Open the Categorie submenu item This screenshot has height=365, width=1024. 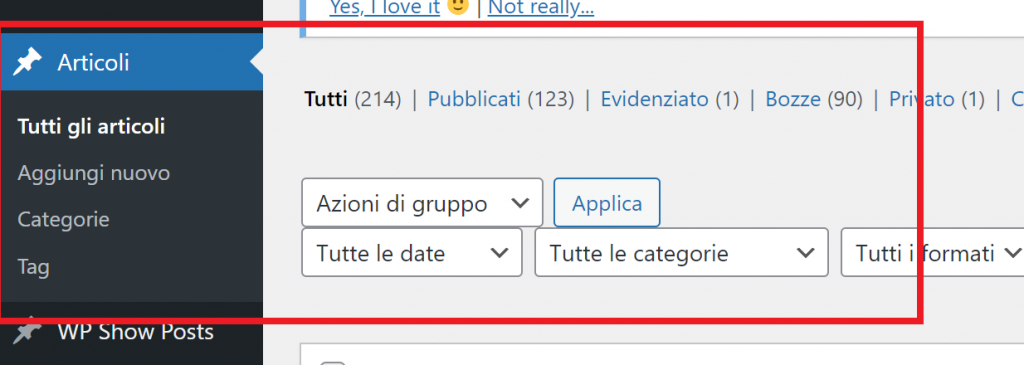[x=63, y=219]
